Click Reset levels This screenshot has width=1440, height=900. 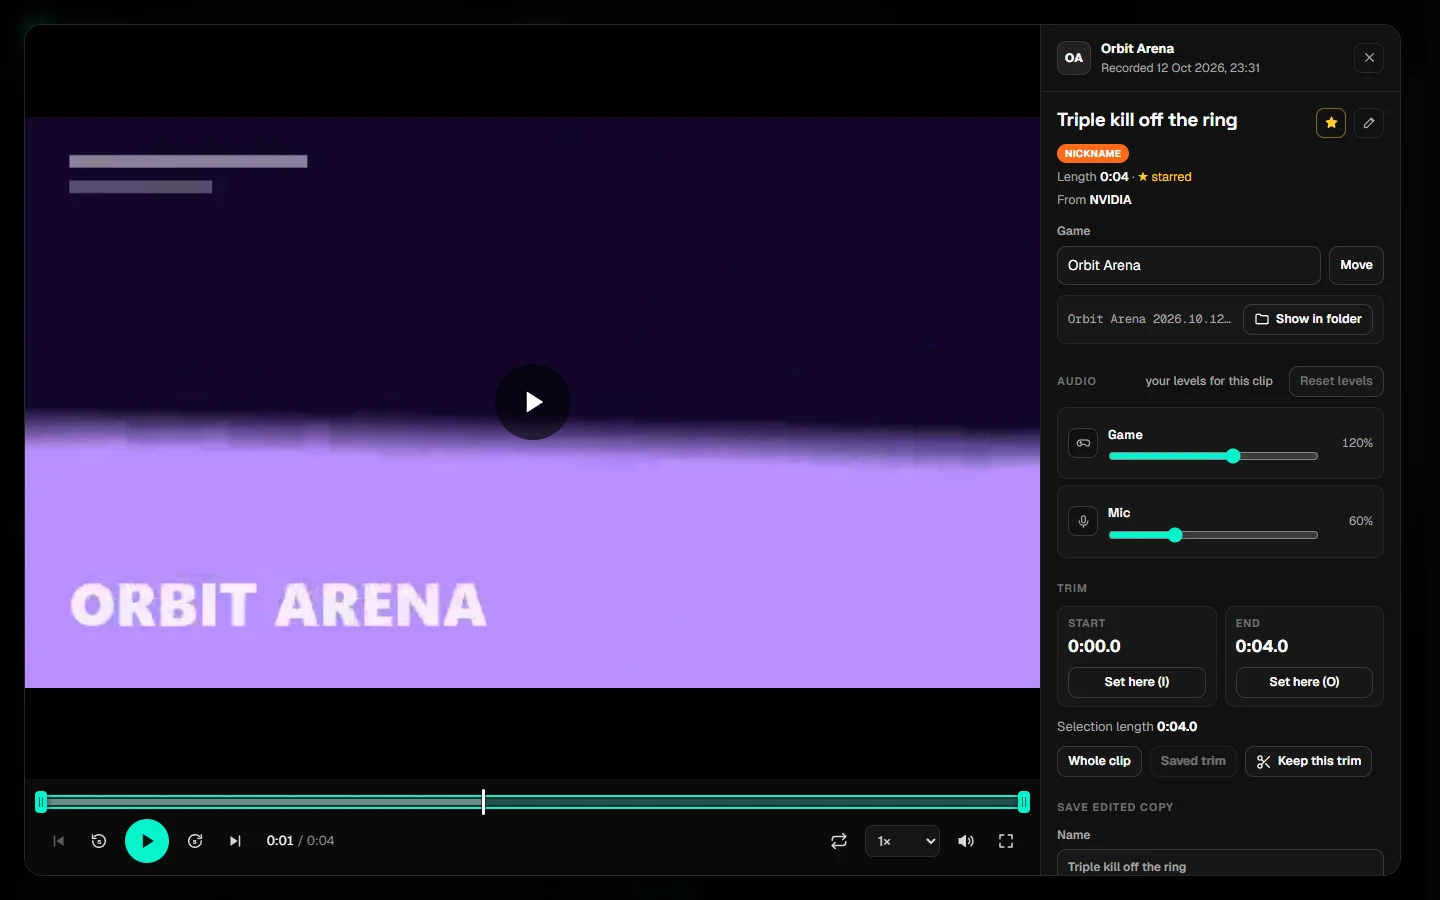1336,381
